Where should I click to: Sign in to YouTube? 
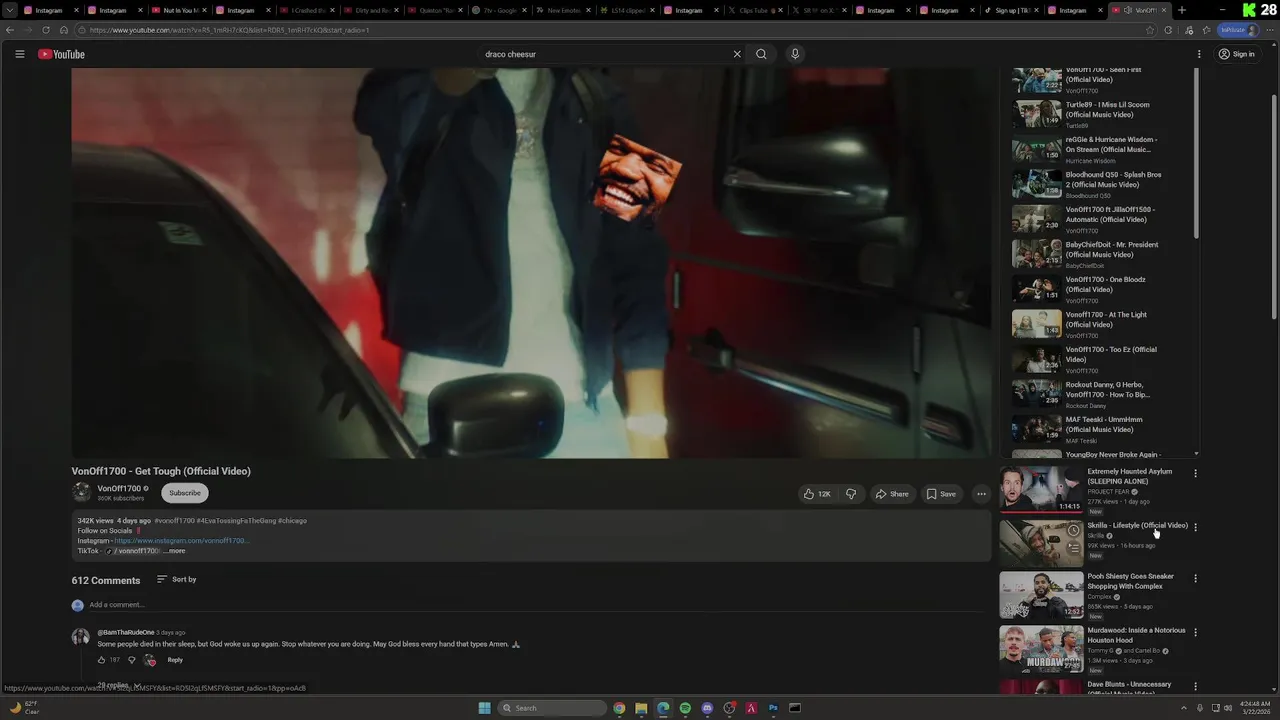pos(1237,54)
